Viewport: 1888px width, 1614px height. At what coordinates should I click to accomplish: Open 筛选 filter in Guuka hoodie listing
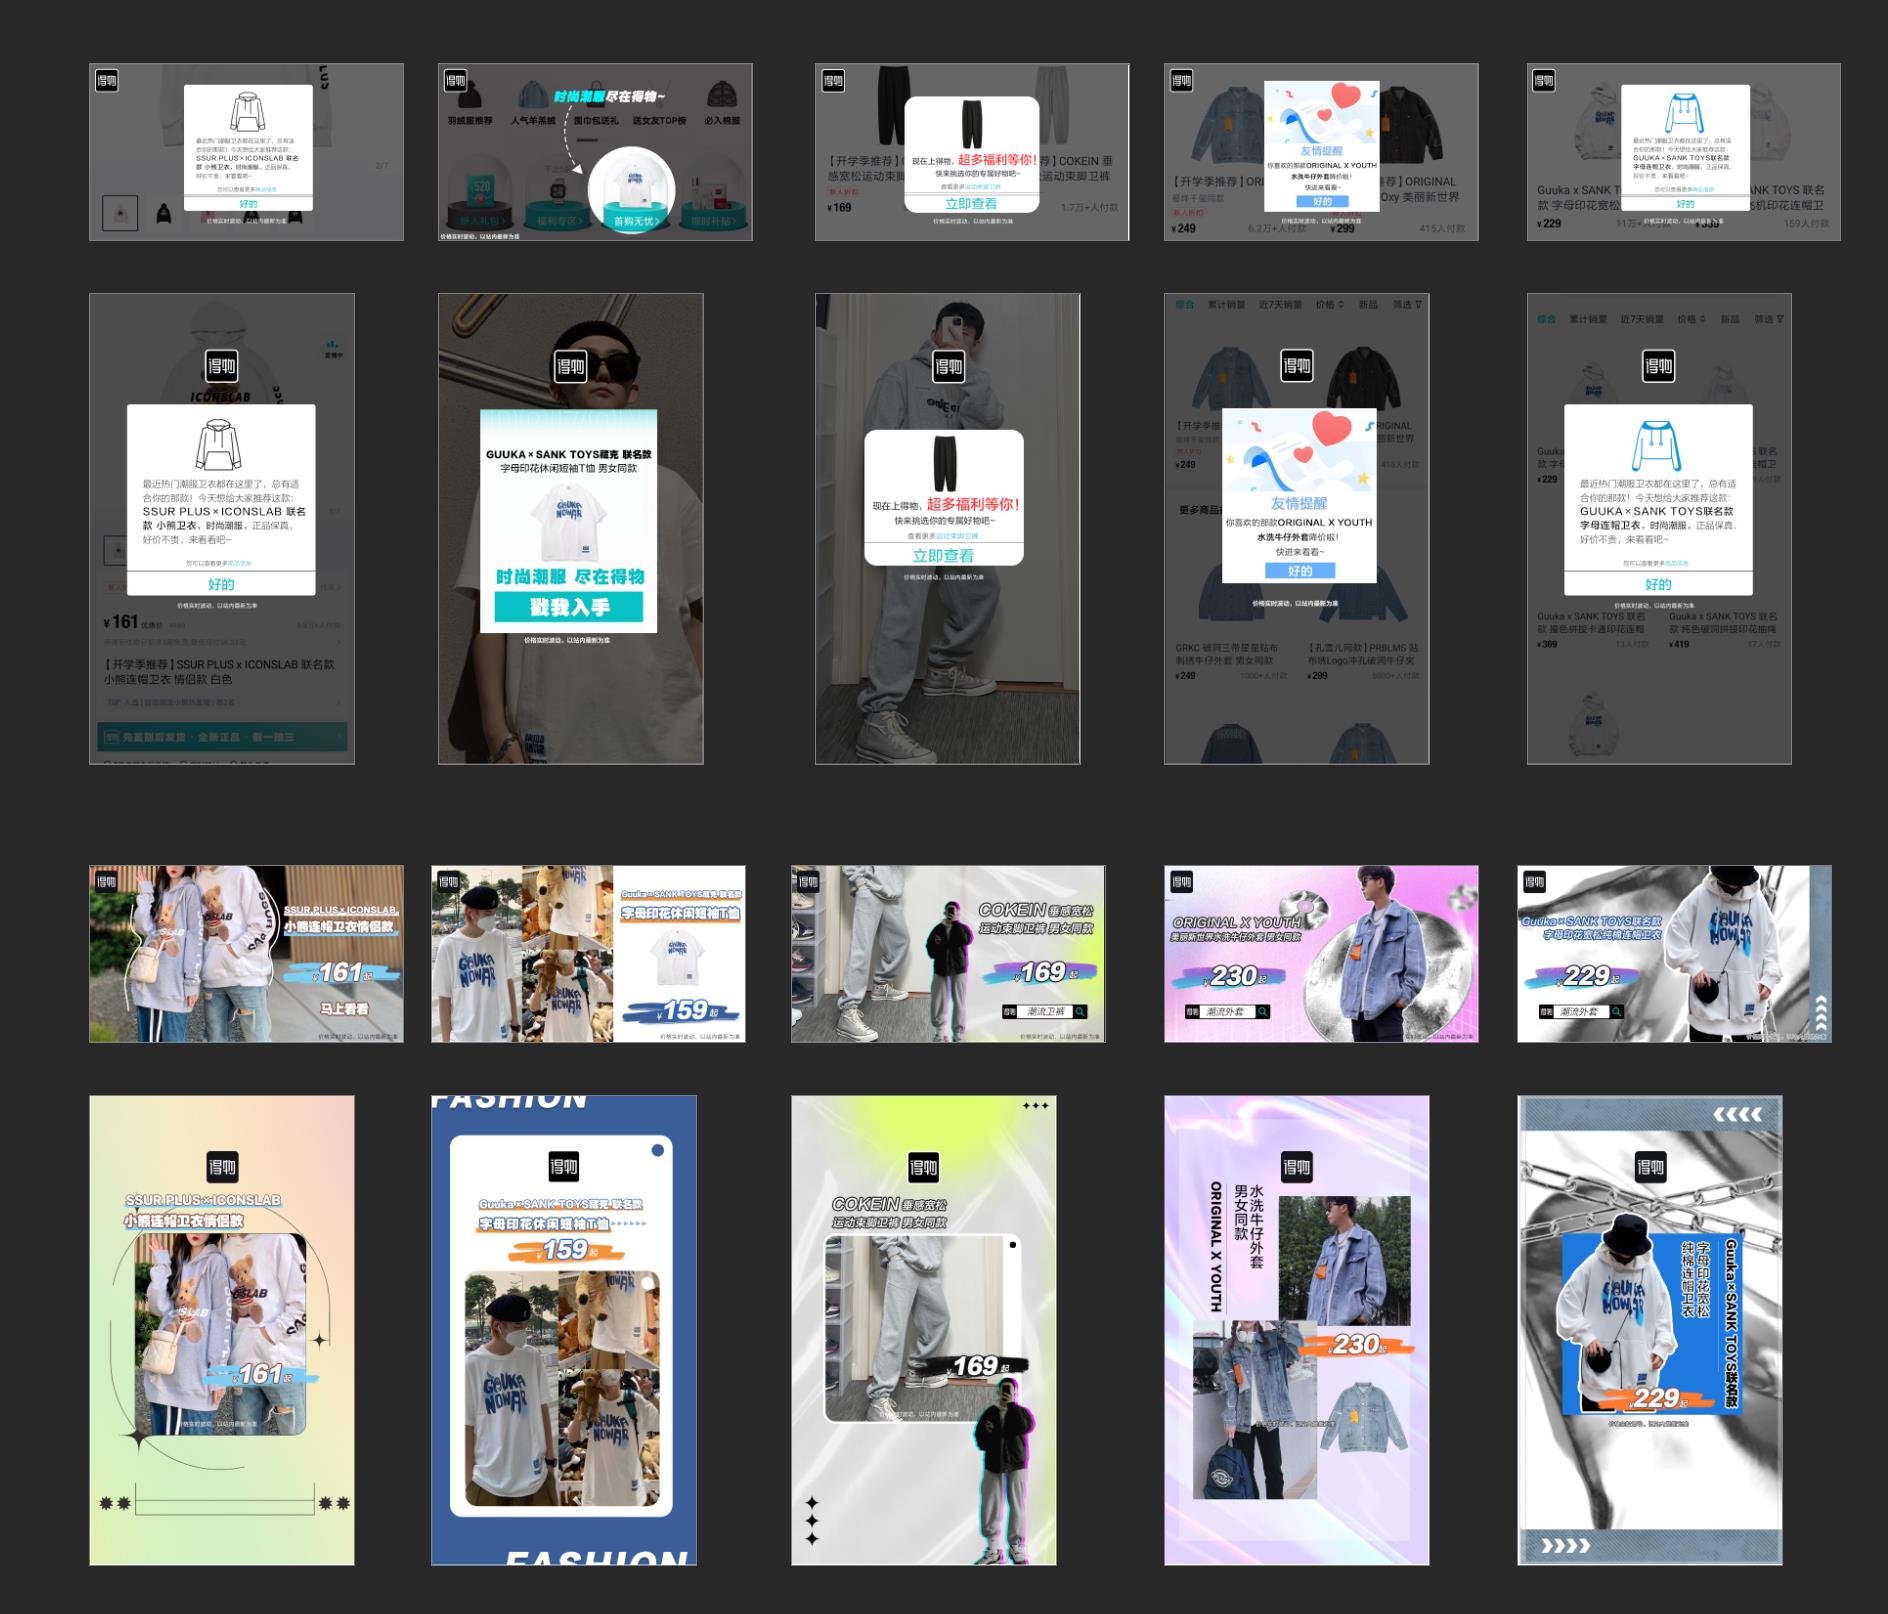pyautogui.click(x=1769, y=319)
